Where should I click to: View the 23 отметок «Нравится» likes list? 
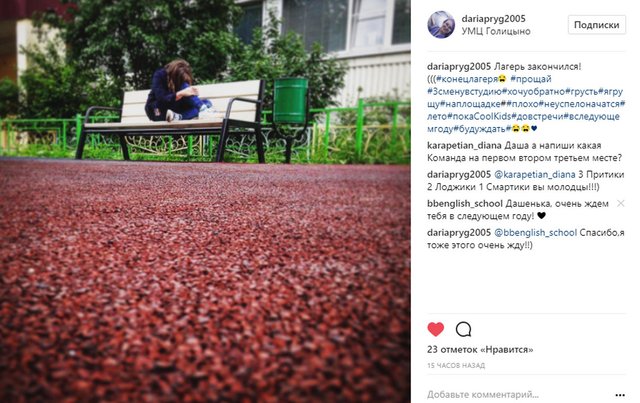pos(480,350)
